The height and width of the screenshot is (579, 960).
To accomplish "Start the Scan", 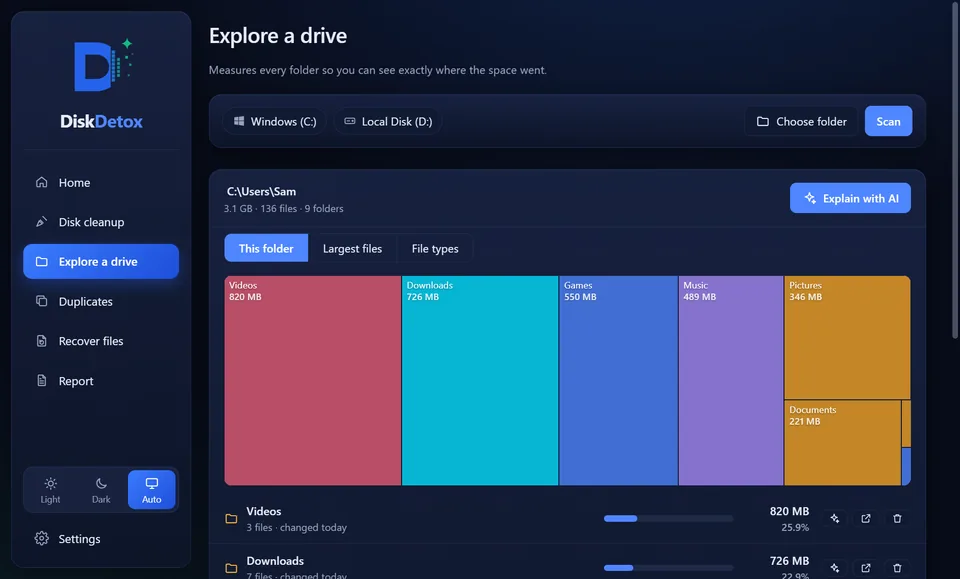I will [888, 121].
